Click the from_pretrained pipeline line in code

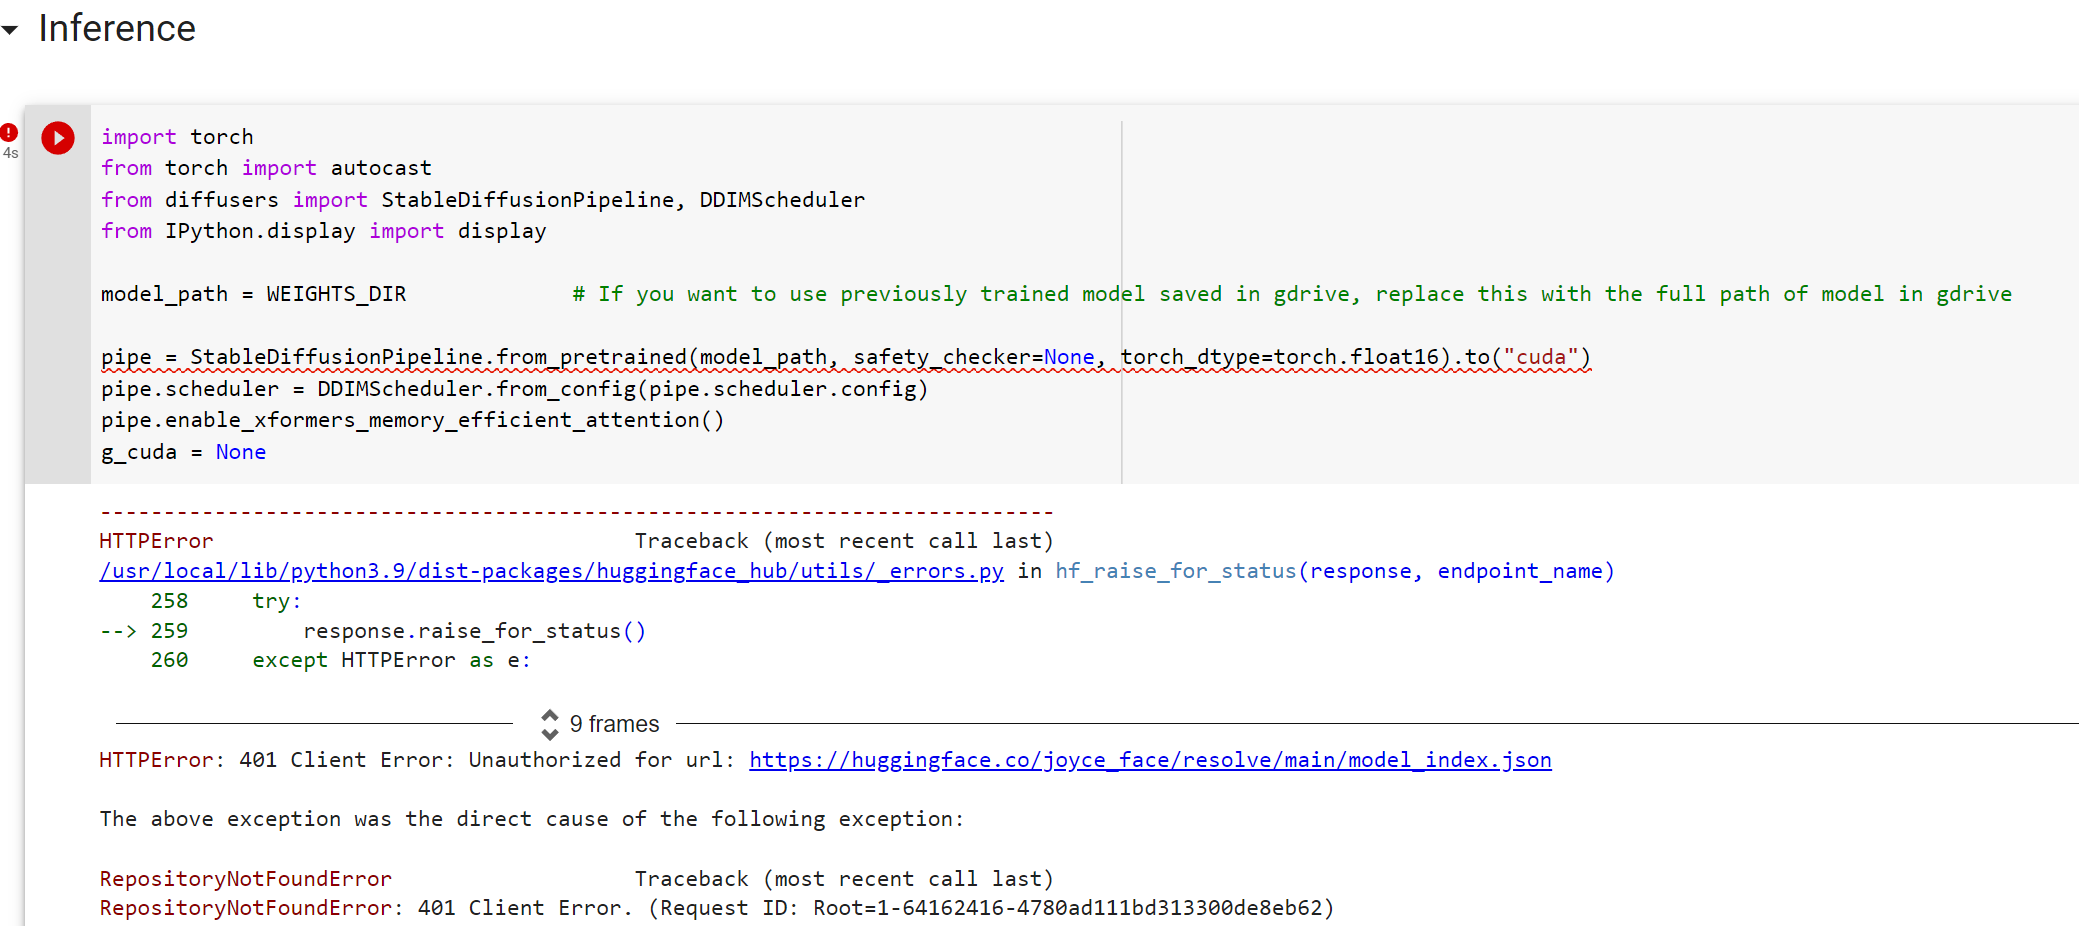coord(846,357)
